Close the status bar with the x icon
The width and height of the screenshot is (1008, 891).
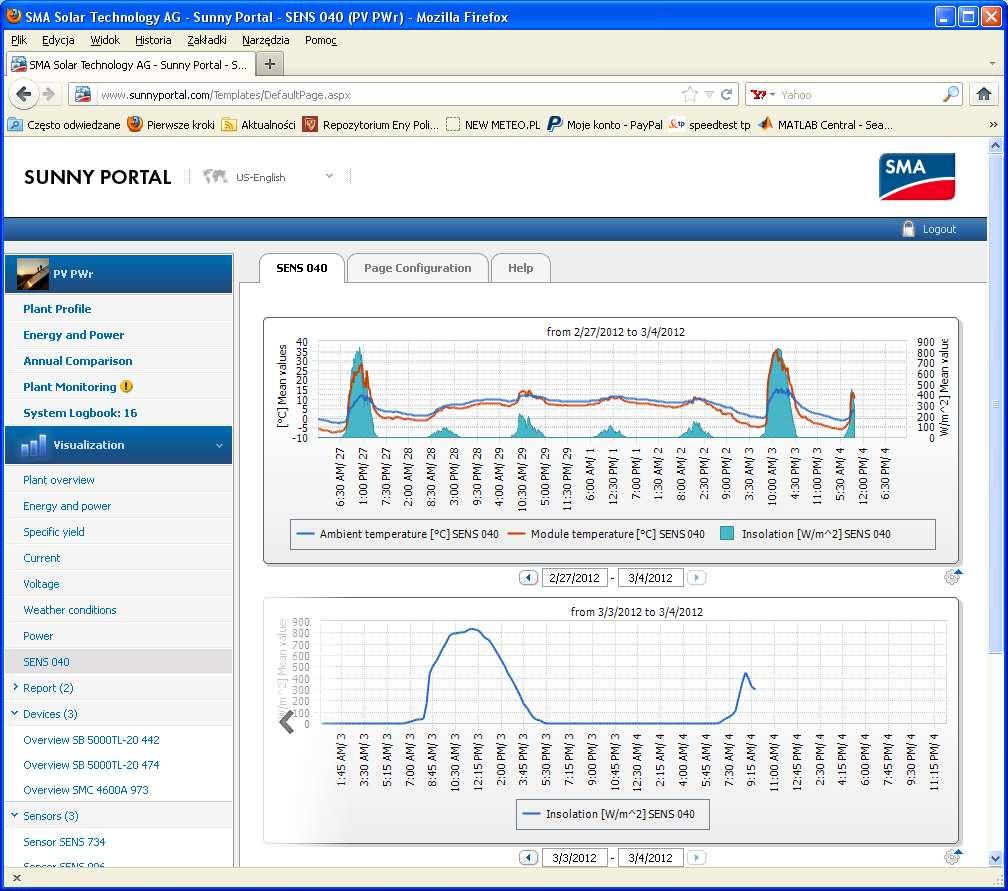[x=17, y=878]
